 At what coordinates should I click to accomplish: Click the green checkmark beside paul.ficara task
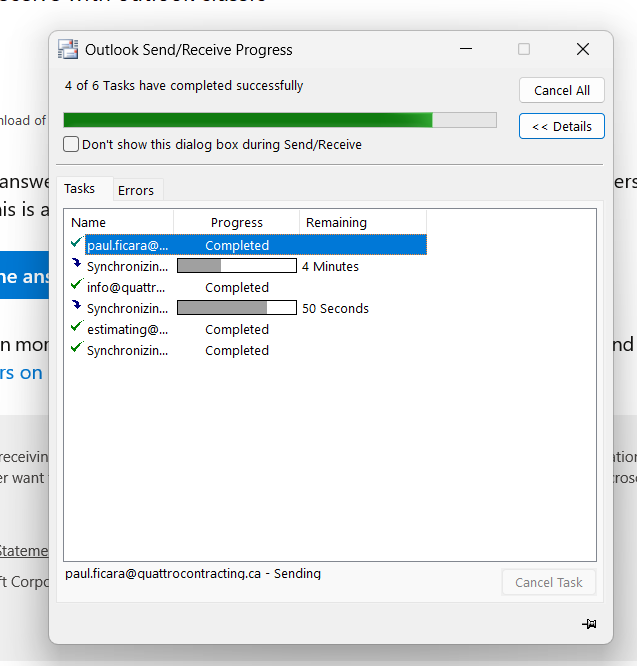(77, 243)
